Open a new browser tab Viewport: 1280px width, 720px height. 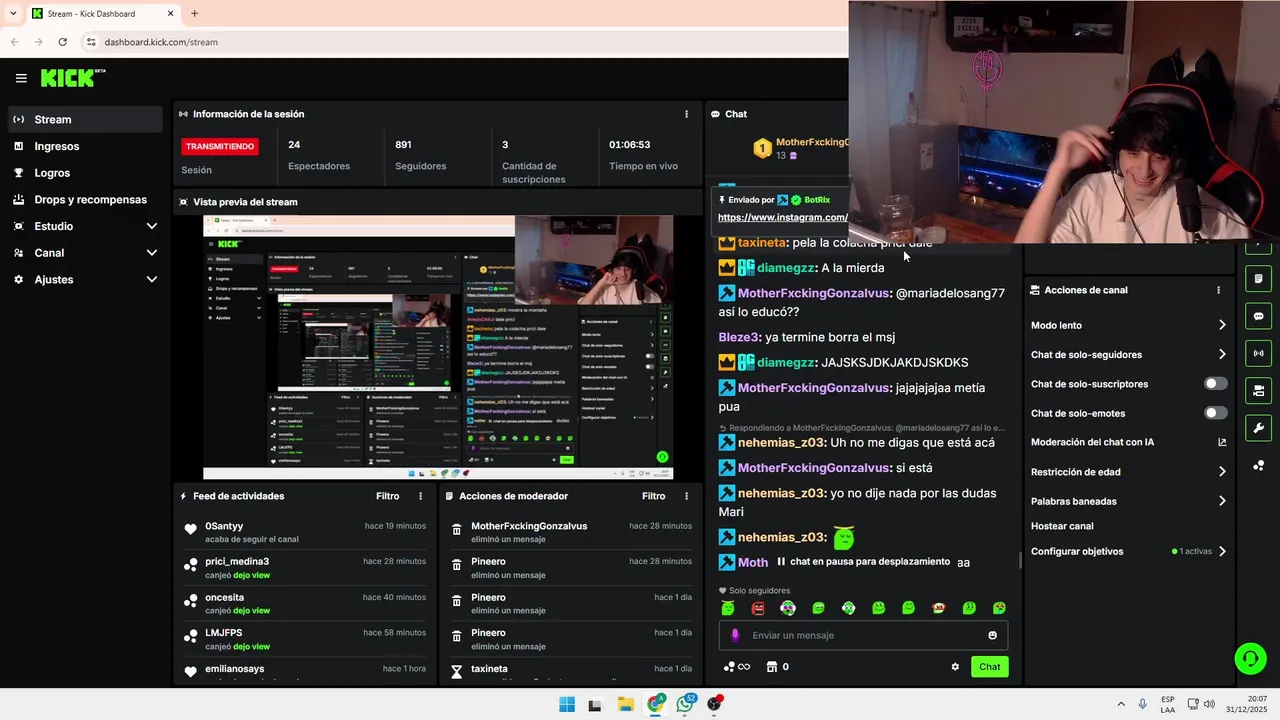[194, 14]
